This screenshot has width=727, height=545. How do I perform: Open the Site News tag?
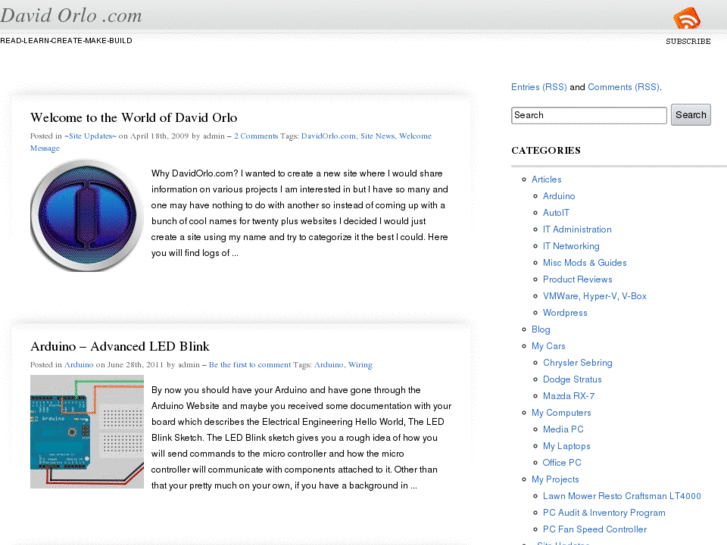(x=377, y=136)
